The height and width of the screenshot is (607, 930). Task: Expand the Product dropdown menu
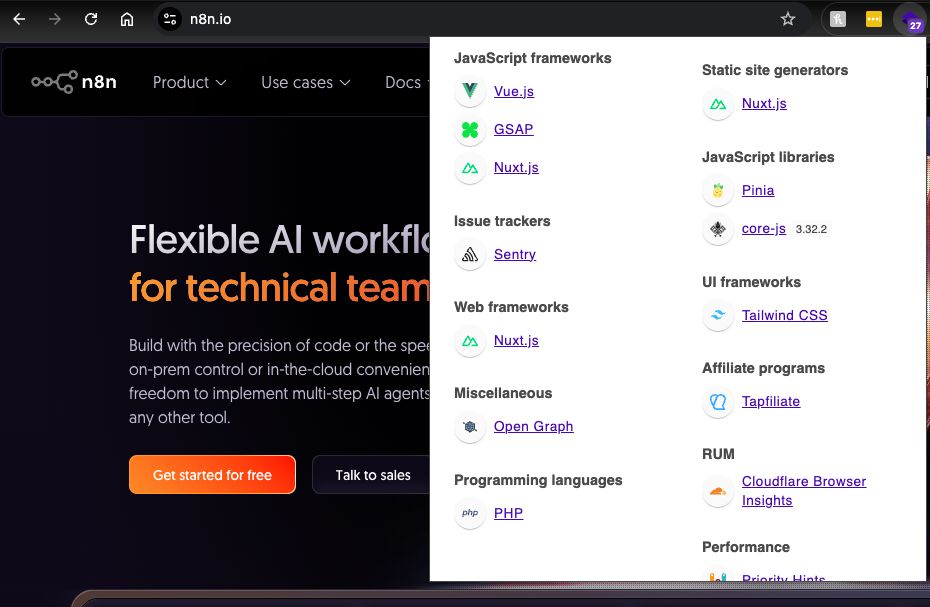click(x=189, y=82)
